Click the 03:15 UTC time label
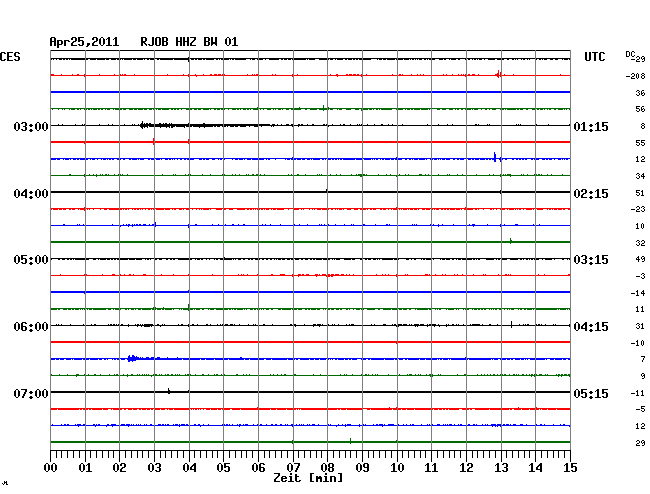This screenshot has width=650, height=494. click(x=591, y=260)
